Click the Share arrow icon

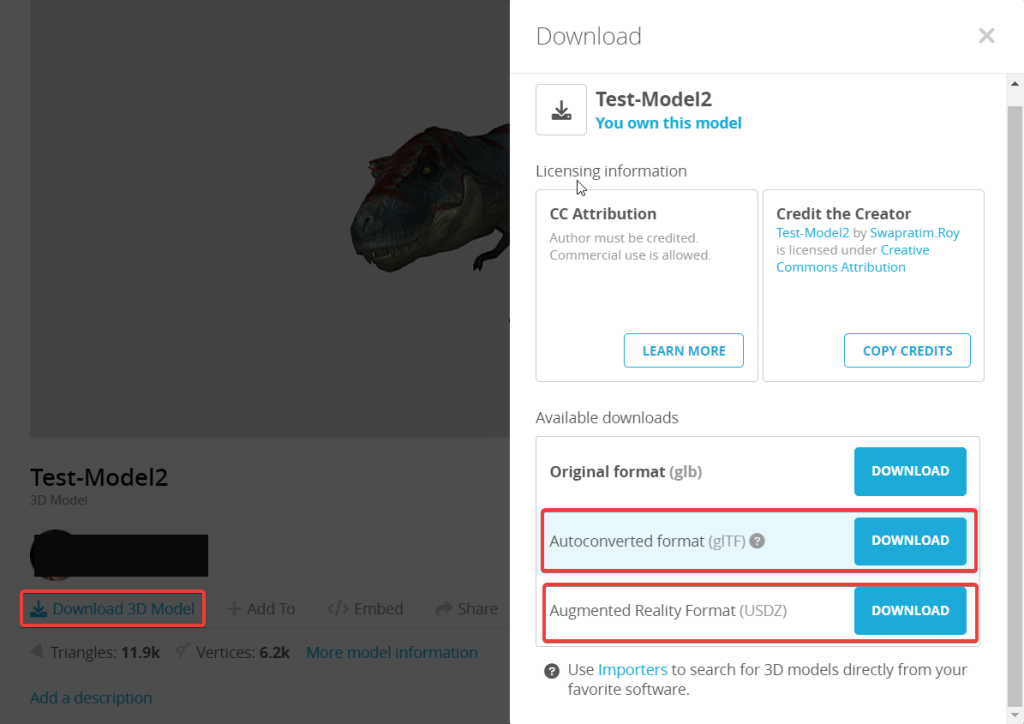444,609
